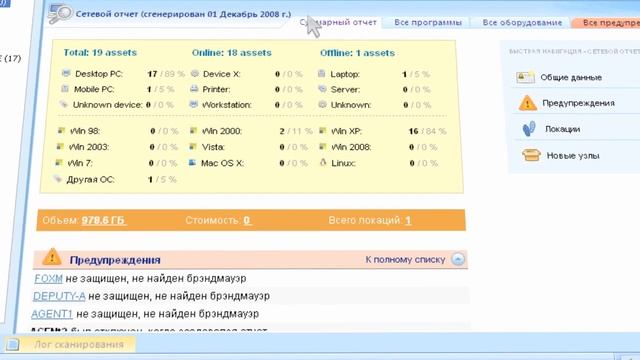The height and width of the screenshot is (360, 640).
Task: Collapse the Предупреждения section with round arrow
Action: click(458, 259)
